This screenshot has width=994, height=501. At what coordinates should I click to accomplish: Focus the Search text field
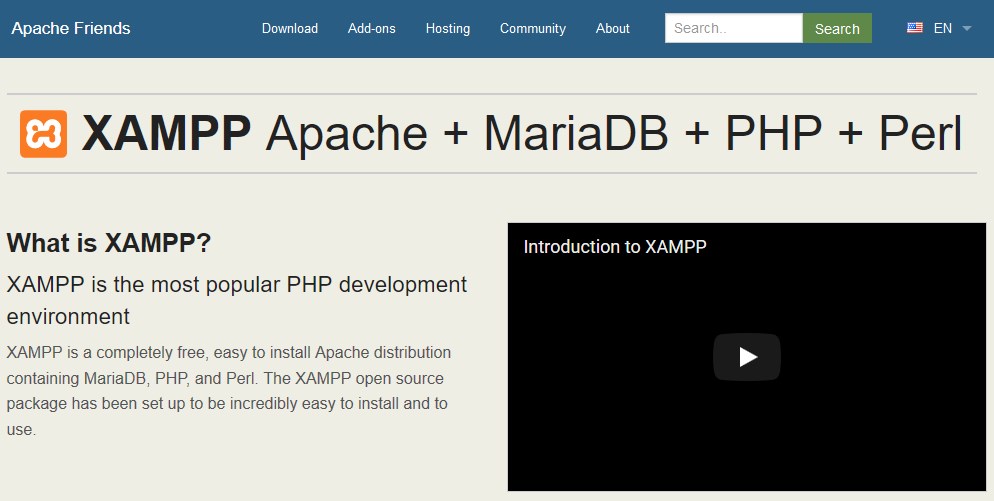click(x=733, y=28)
